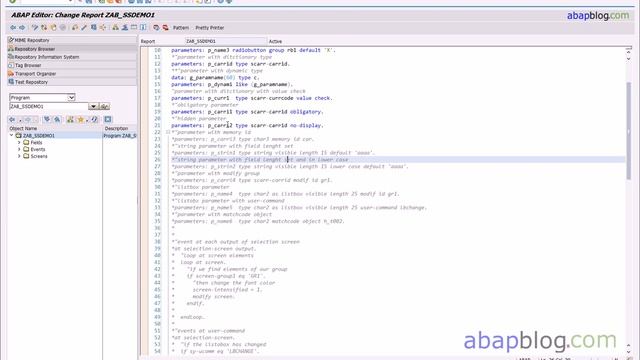
Task: Click line number 54 in the gutter
Action: click(x=157, y=351)
